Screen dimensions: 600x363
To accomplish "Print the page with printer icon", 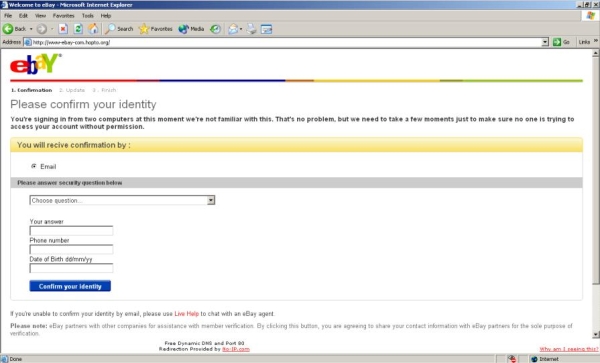I will coord(251,29).
